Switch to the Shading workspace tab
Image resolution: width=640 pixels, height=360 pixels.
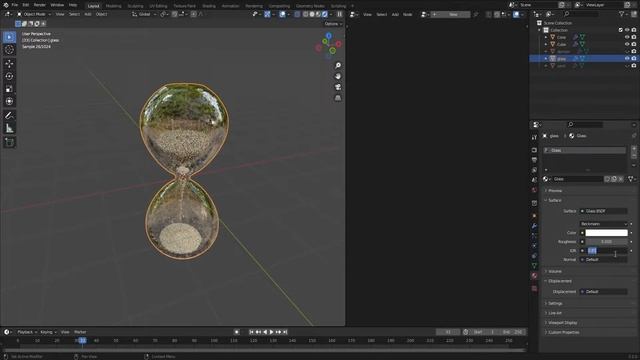click(209, 6)
